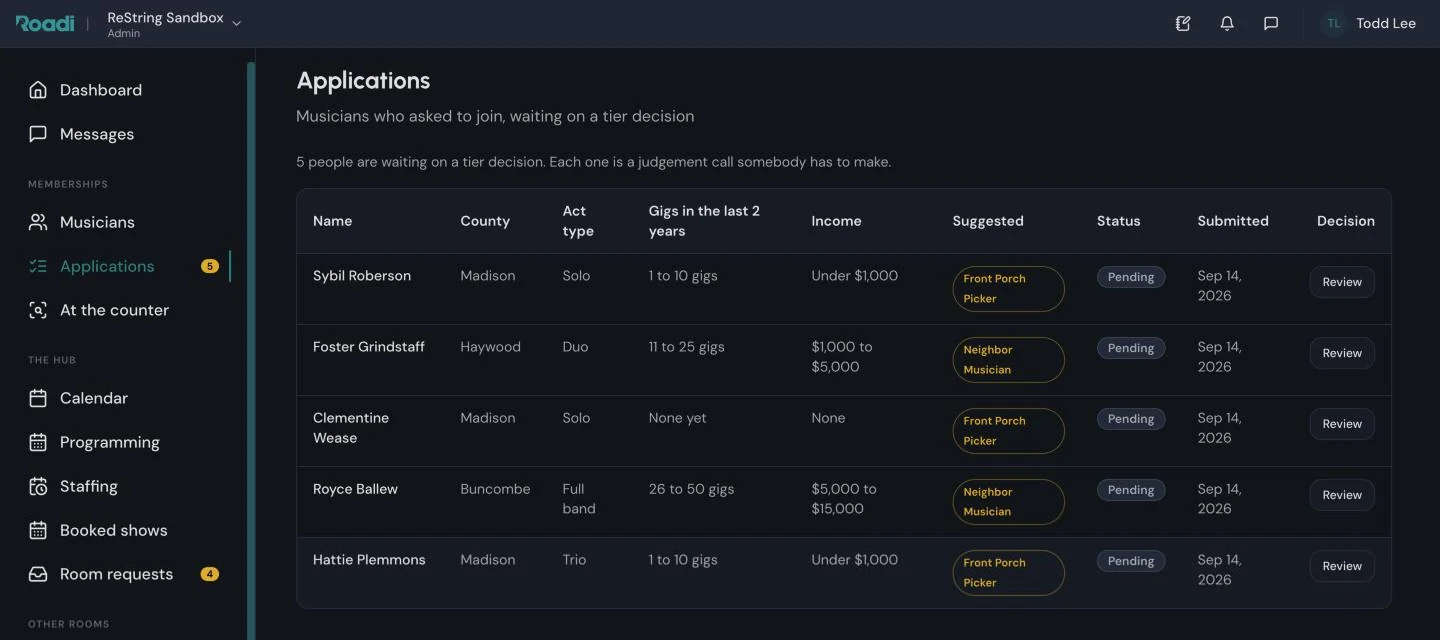Review Foster Grindstaff's application
Viewport: 1440px width, 640px height.
(x=1342, y=353)
